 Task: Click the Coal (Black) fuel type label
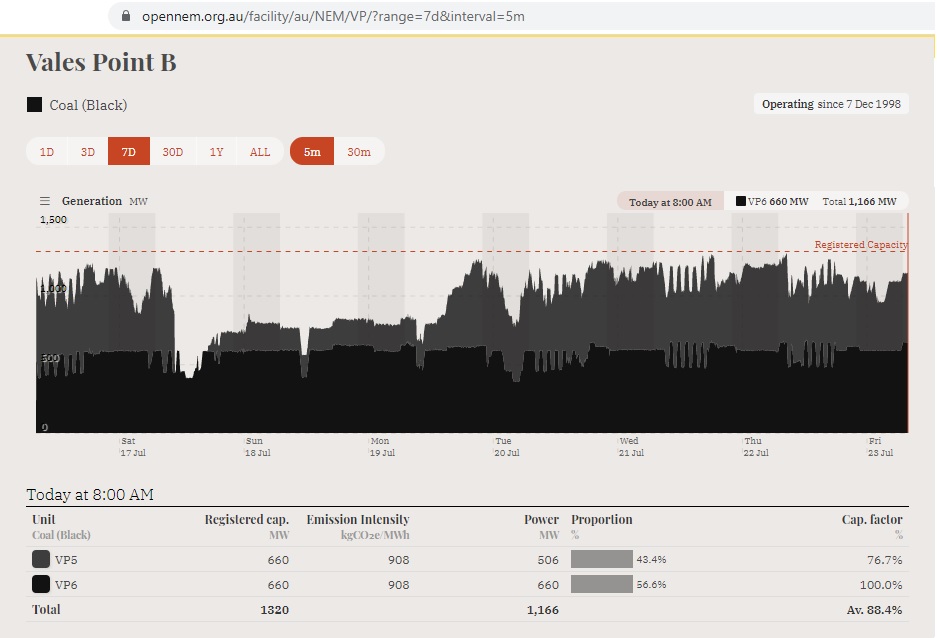[88, 105]
